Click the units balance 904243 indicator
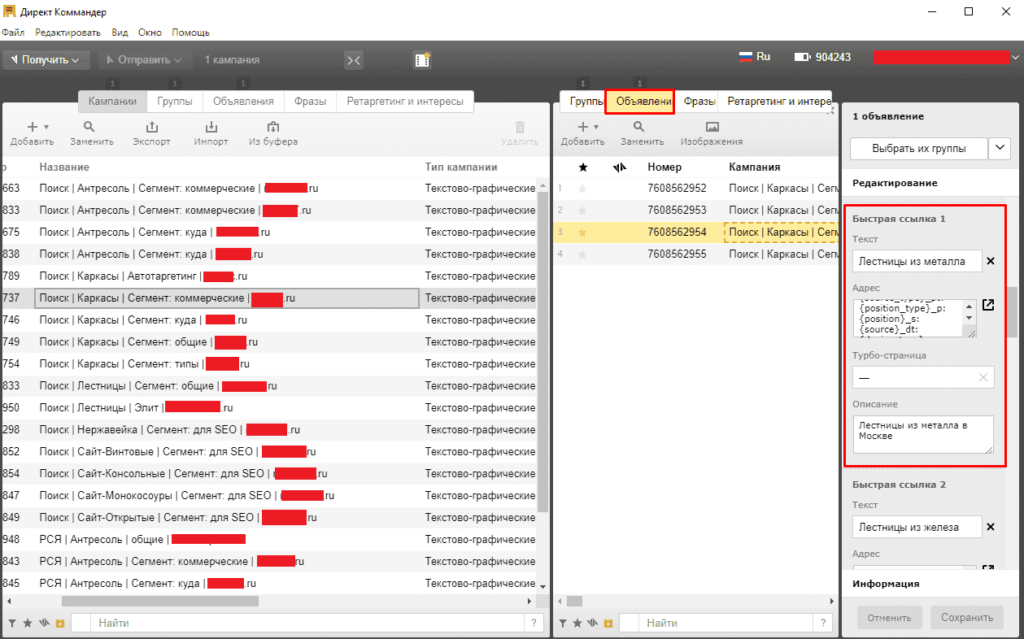Viewport: 1024px width, 639px height. (x=822, y=57)
